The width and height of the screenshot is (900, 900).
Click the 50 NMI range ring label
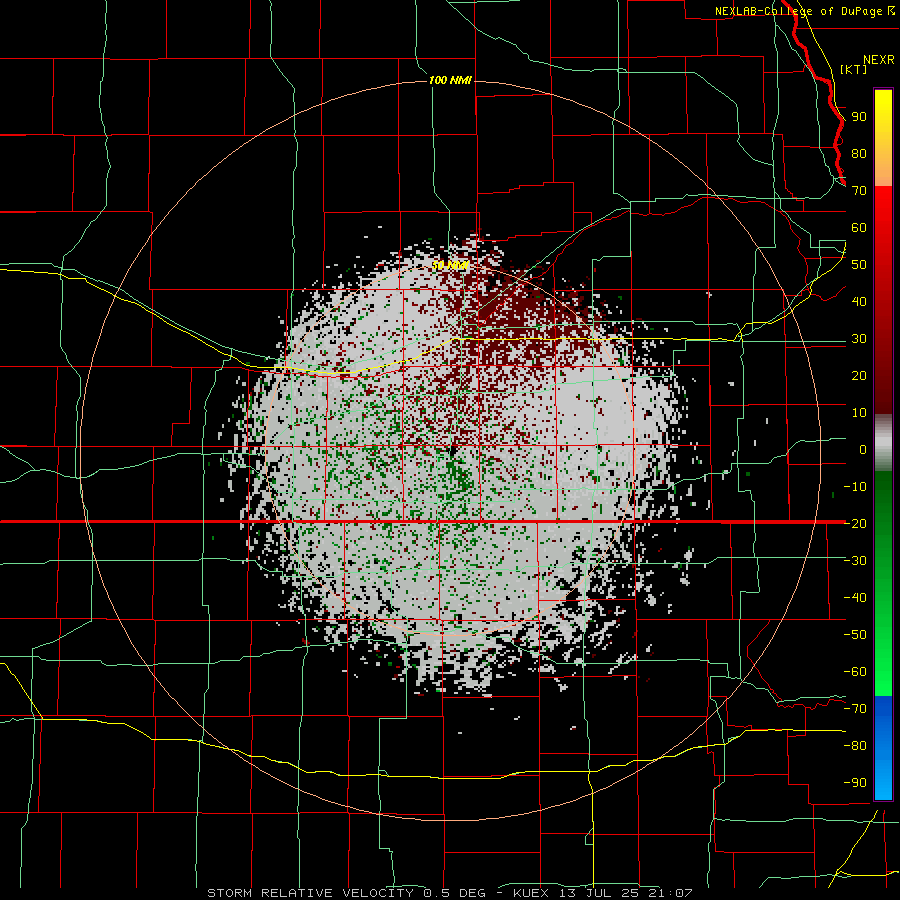click(451, 265)
